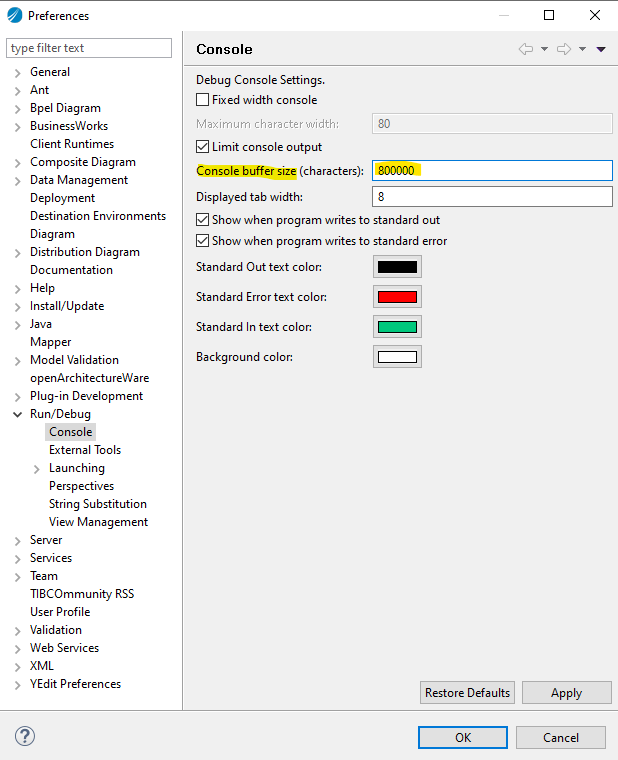This screenshot has width=618, height=760.
Task: Click the Cancel button
Action: coord(561,737)
